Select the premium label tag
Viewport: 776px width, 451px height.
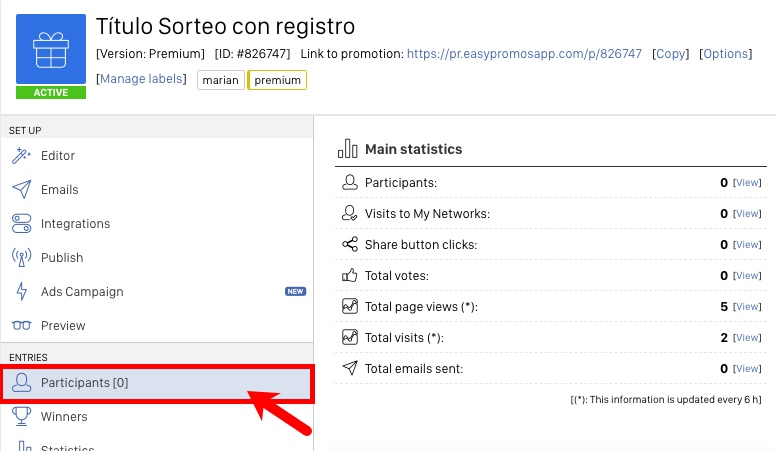277,80
